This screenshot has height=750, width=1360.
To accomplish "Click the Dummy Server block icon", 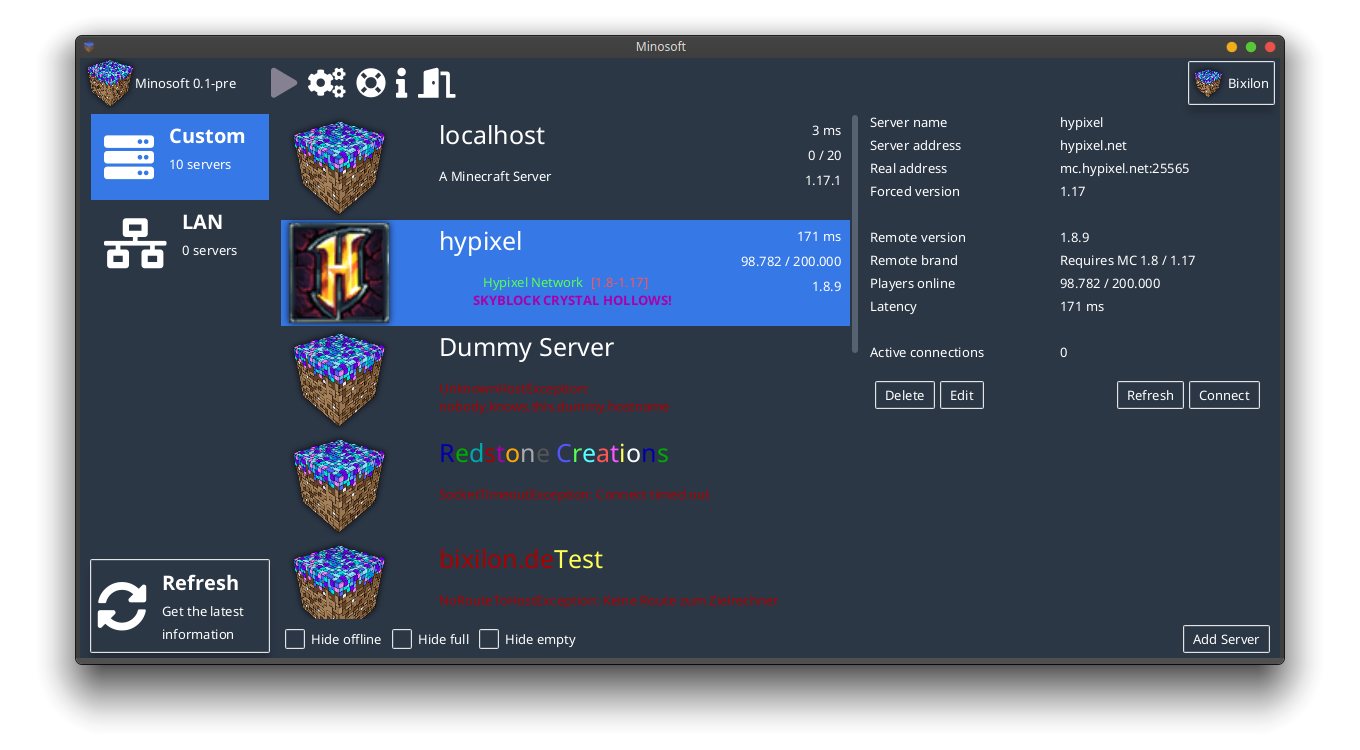I will click(339, 379).
